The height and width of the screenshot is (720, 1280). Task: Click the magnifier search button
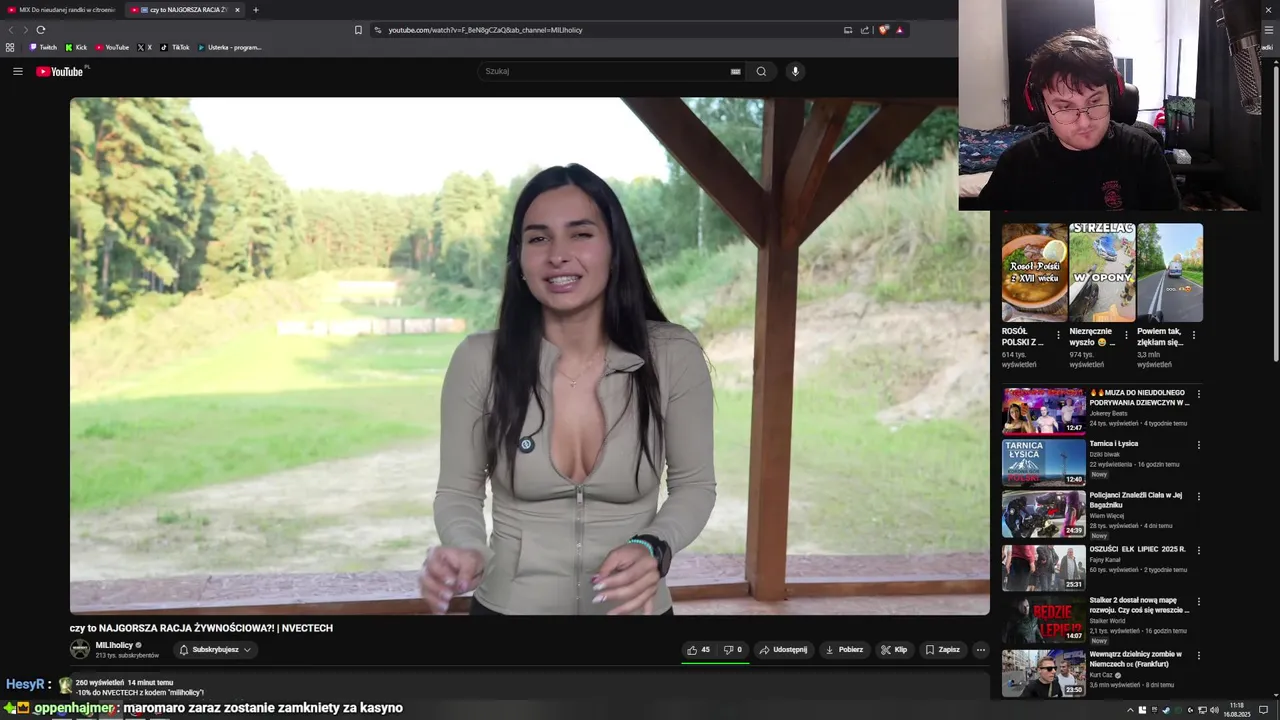pyautogui.click(x=761, y=71)
